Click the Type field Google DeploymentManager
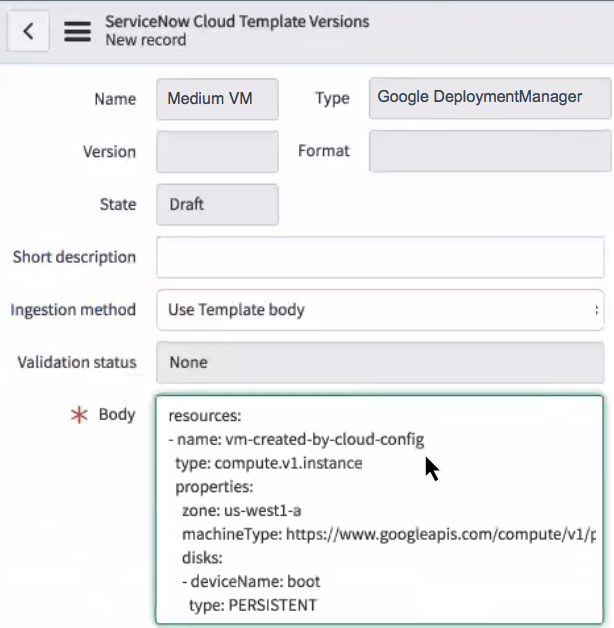 coord(490,98)
